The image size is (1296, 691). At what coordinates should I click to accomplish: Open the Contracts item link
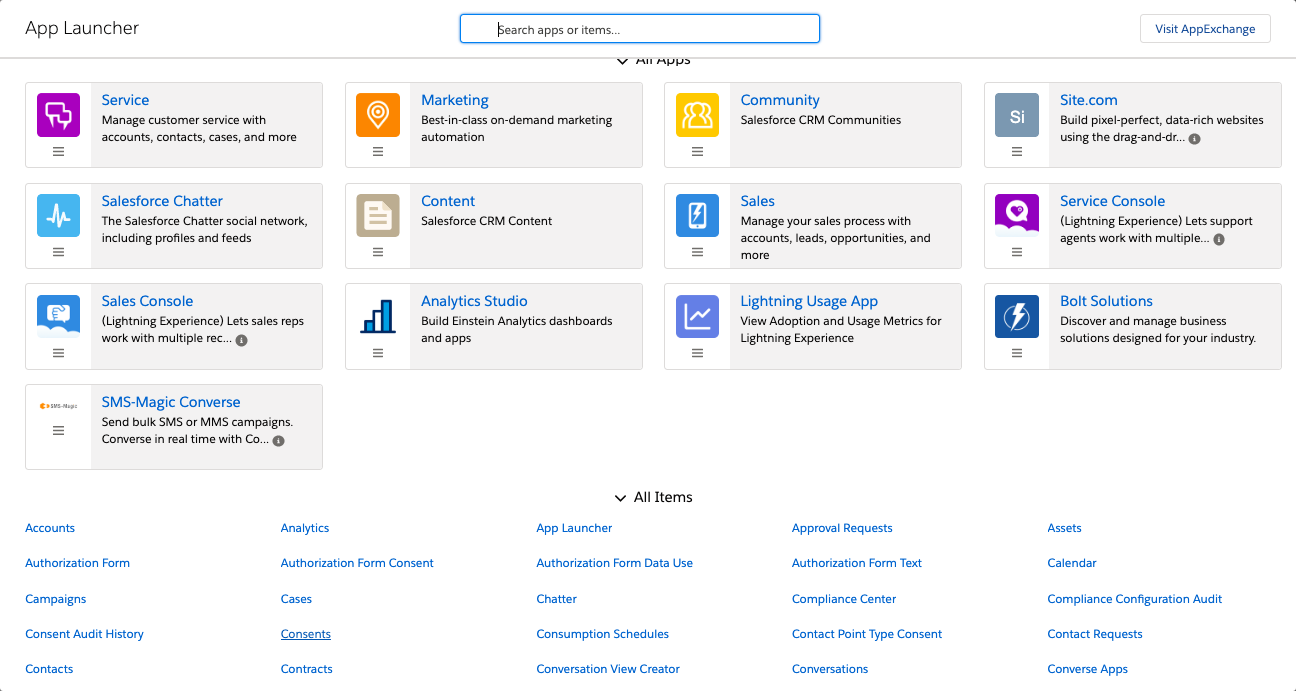coord(307,669)
